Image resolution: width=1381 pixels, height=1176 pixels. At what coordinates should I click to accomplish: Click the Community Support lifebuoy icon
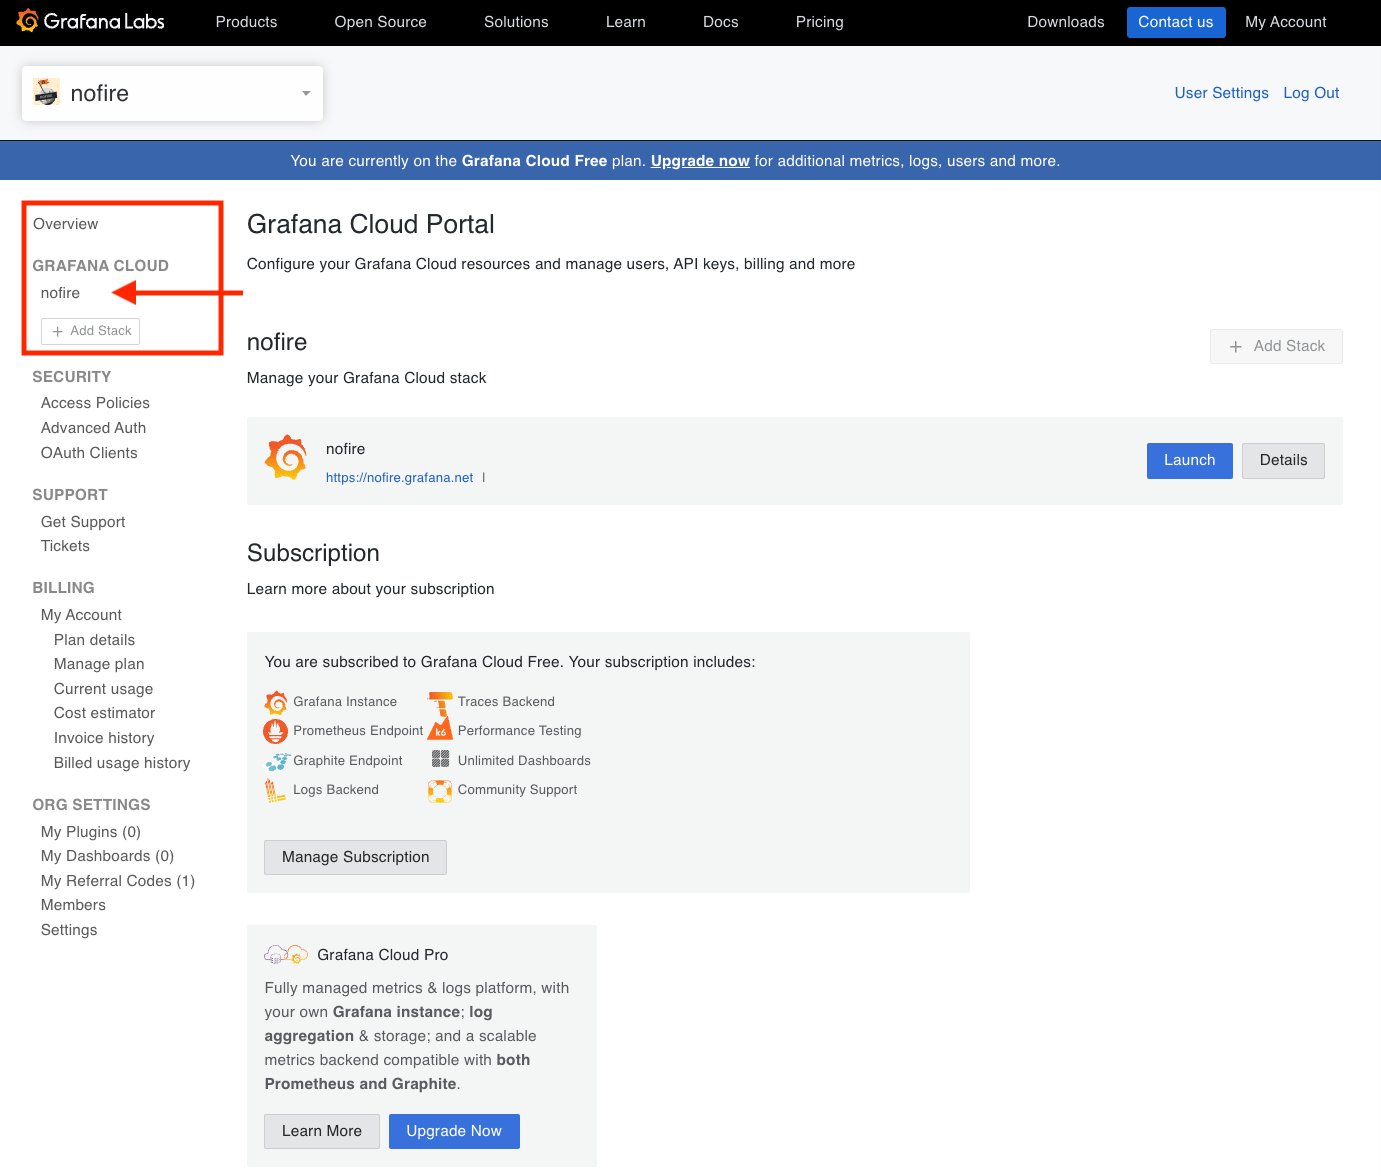440,791
